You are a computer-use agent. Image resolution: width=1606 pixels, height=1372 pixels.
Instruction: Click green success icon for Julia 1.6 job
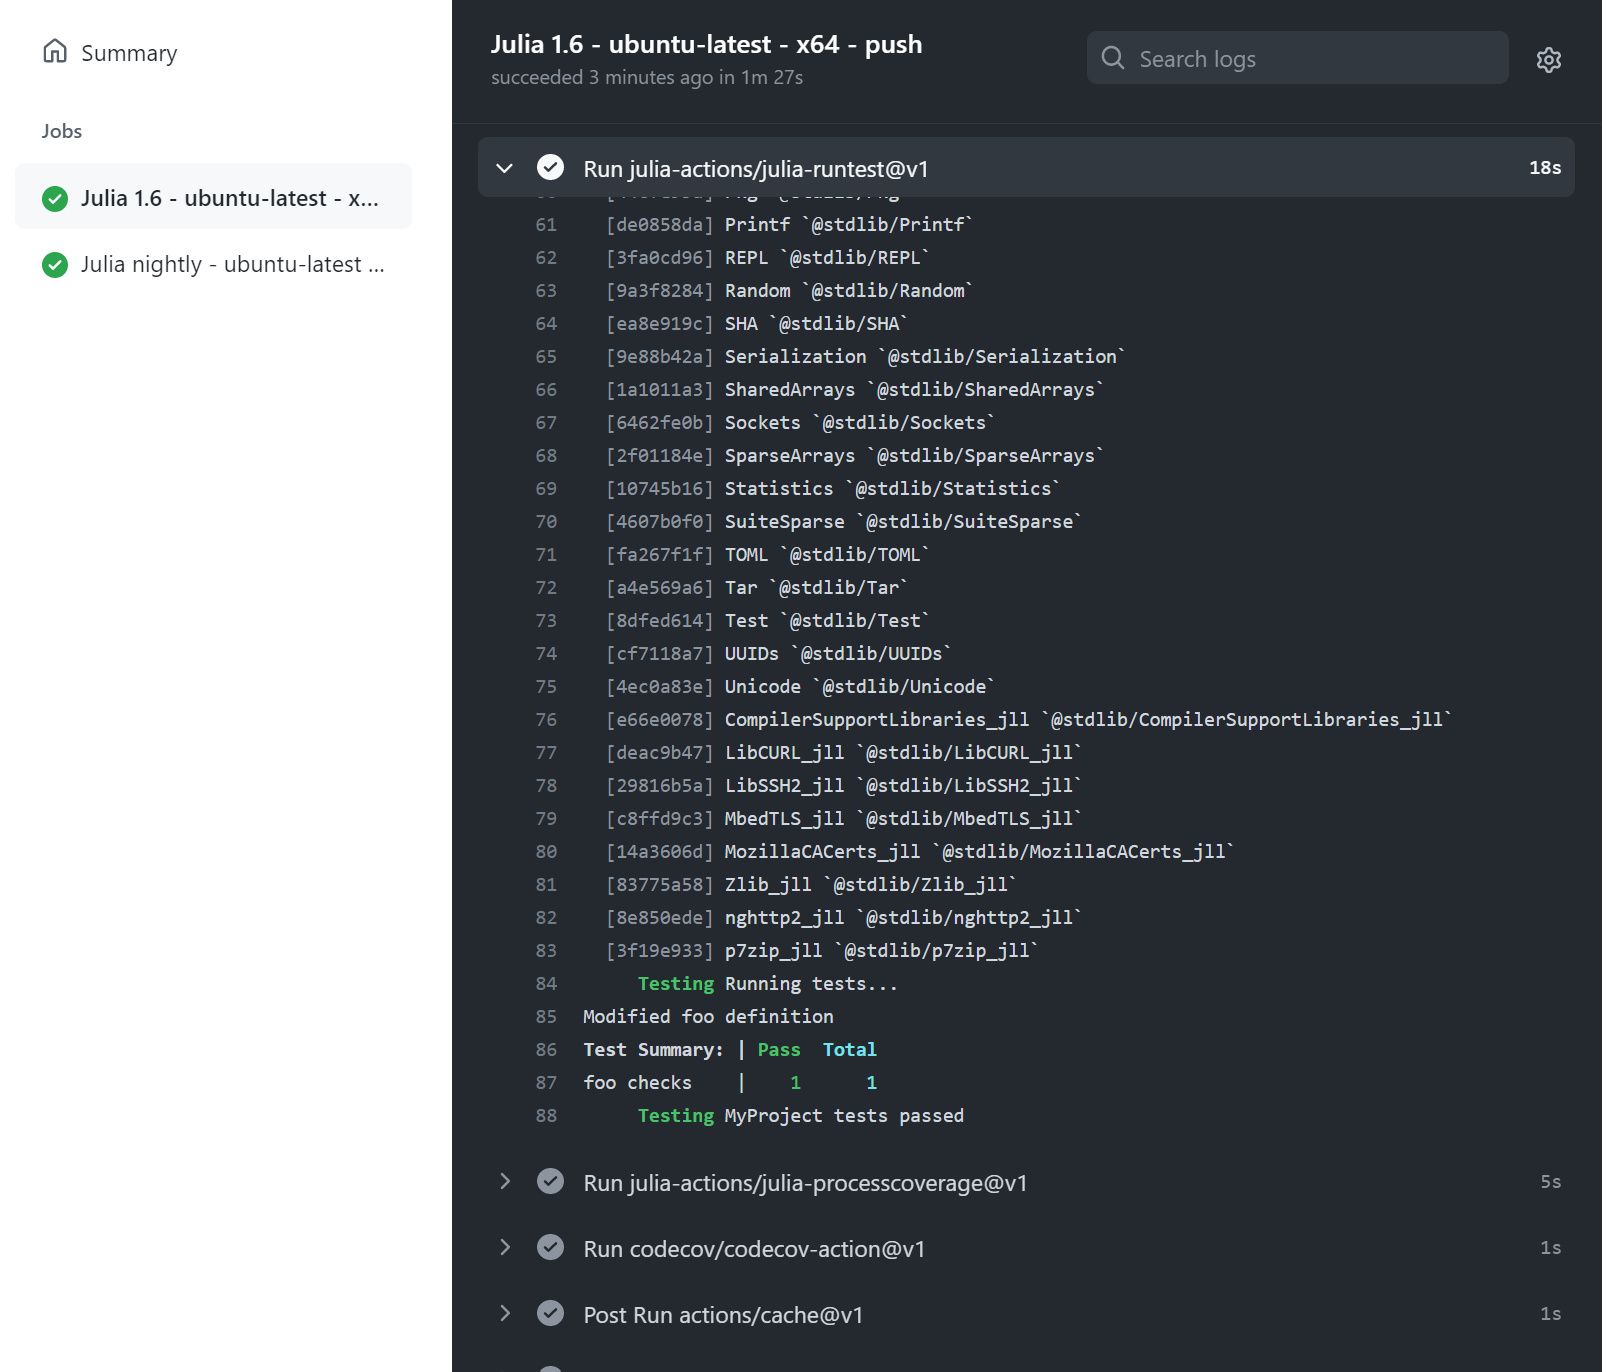55,199
